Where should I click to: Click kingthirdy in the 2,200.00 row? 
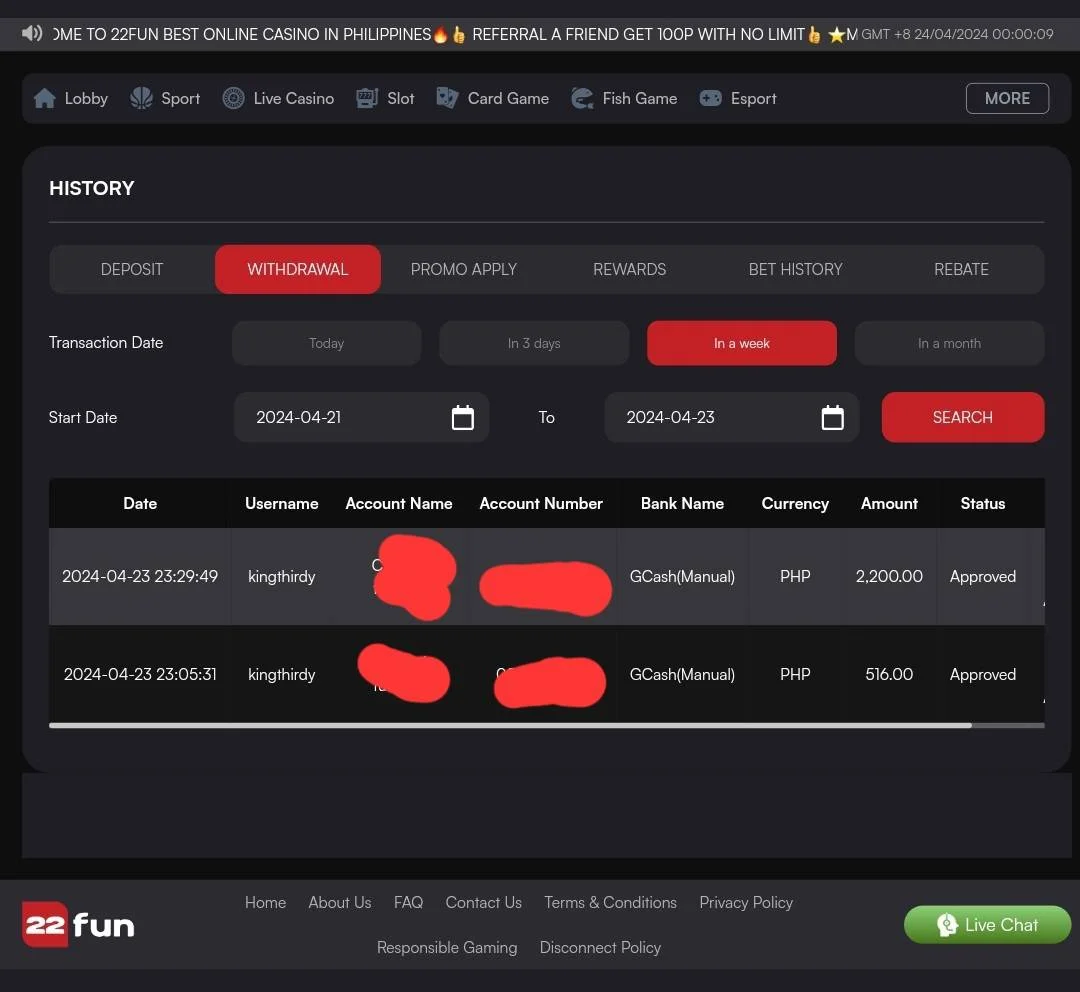282,576
